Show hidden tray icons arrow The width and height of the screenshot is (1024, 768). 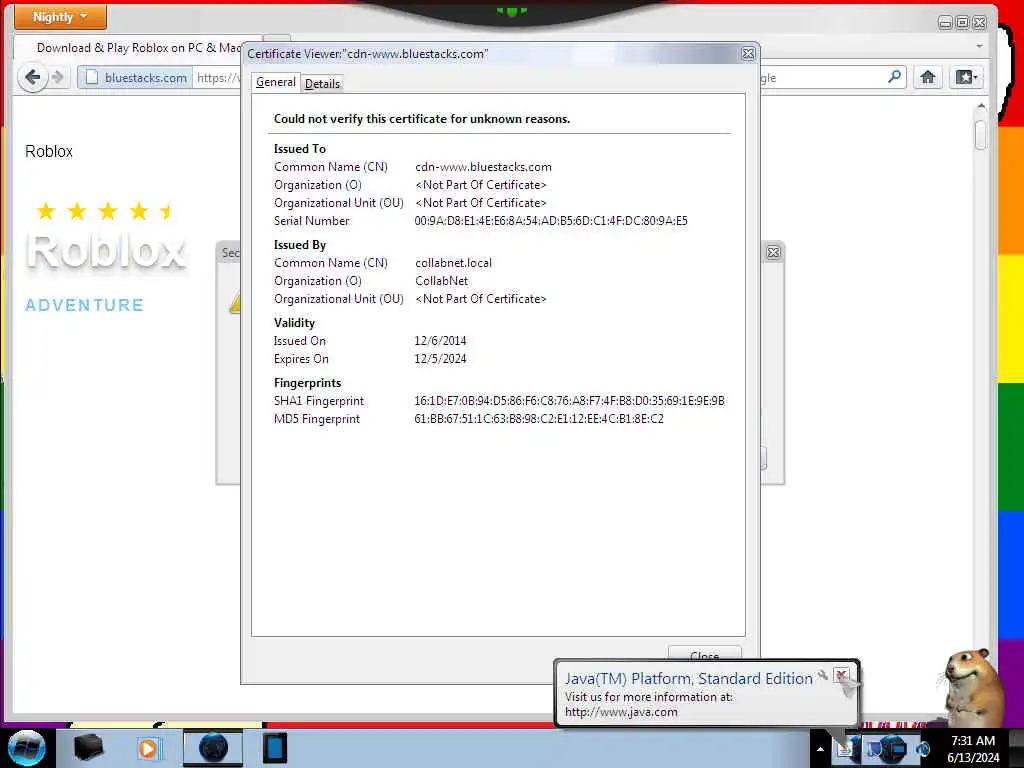pos(820,749)
